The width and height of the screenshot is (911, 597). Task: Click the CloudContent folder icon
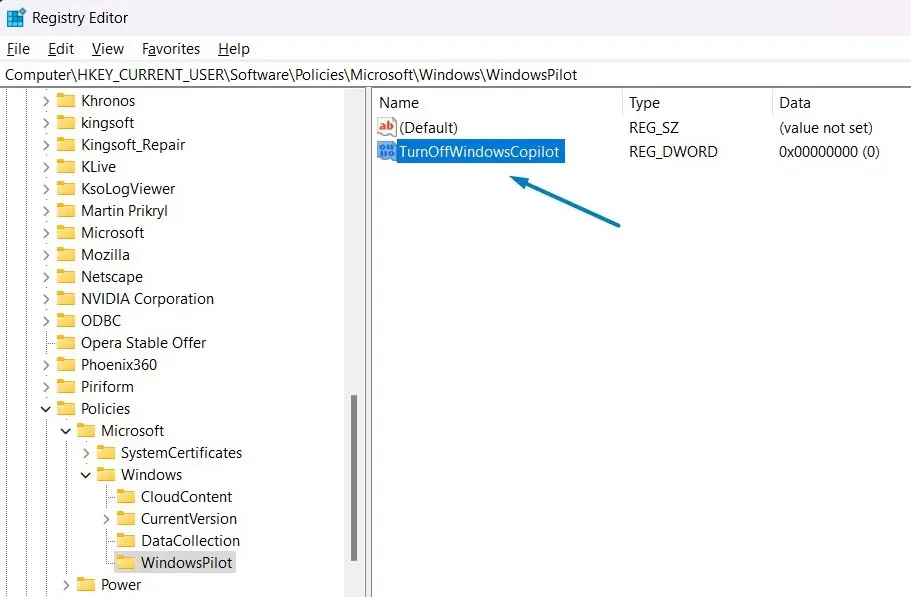coord(126,497)
